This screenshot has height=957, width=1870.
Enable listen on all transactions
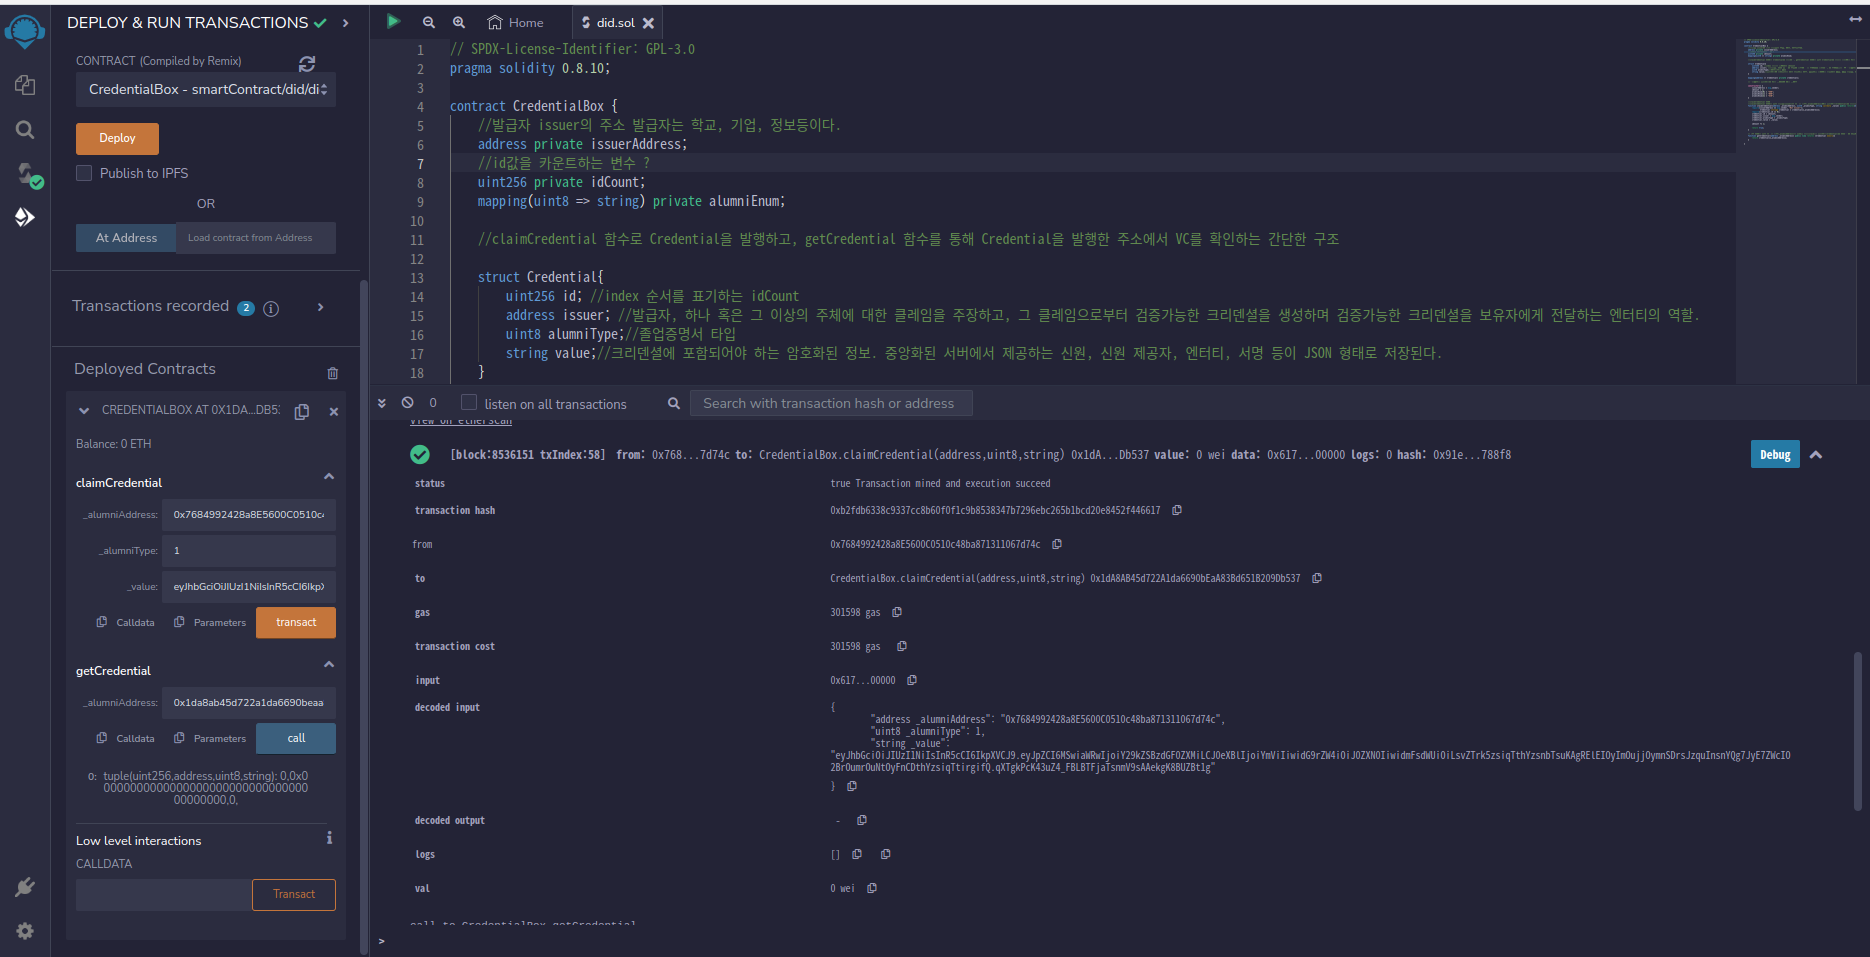point(469,402)
